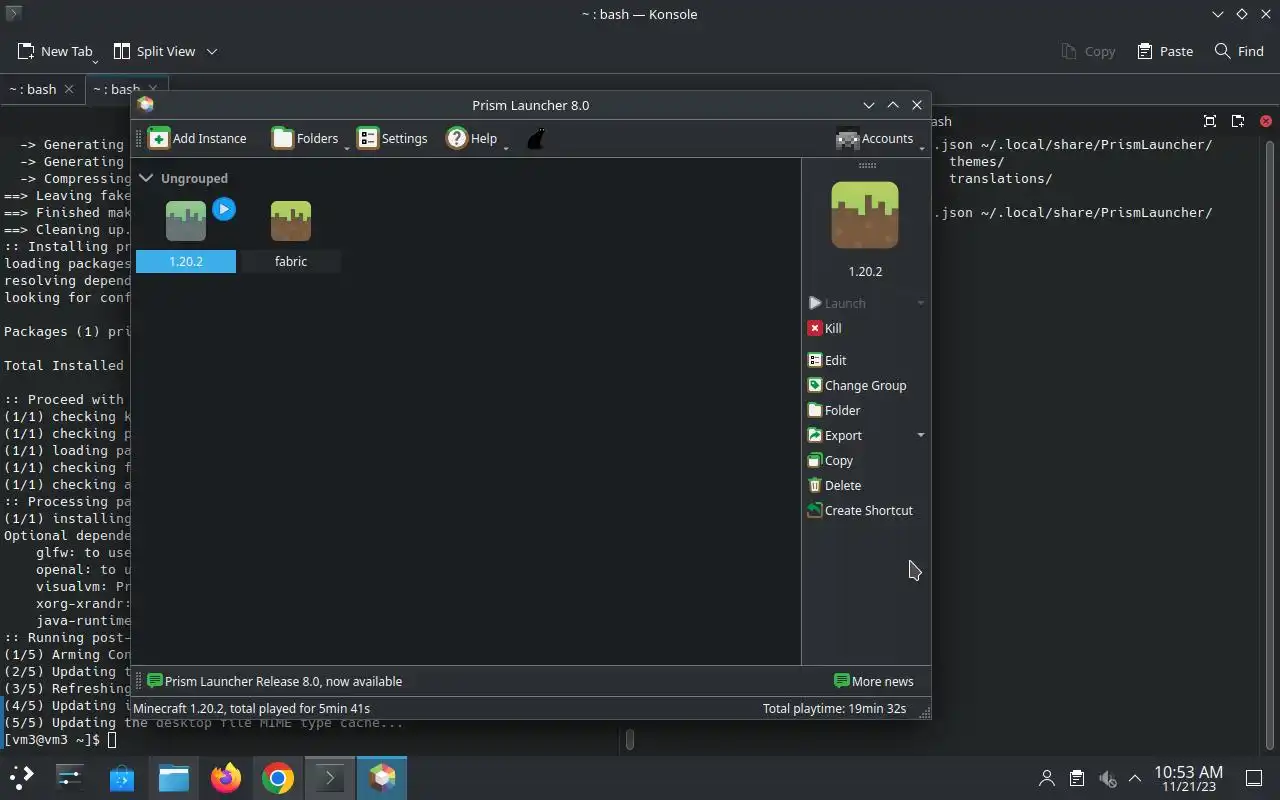The width and height of the screenshot is (1280, 800).
Task: Expand the Split View dropdown arrow
Action: coord(212,51)
